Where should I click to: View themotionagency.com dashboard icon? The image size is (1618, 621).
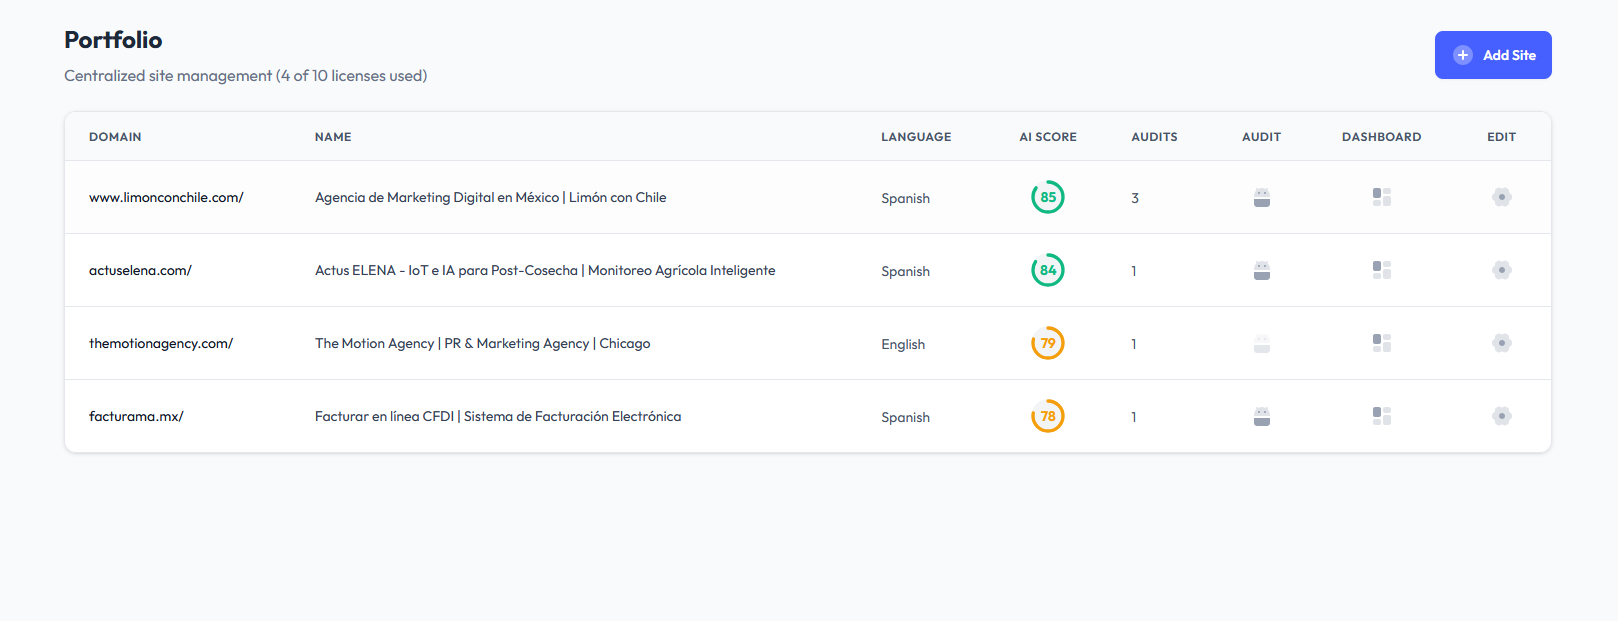pyautogui.click(x=1382, y=343)
